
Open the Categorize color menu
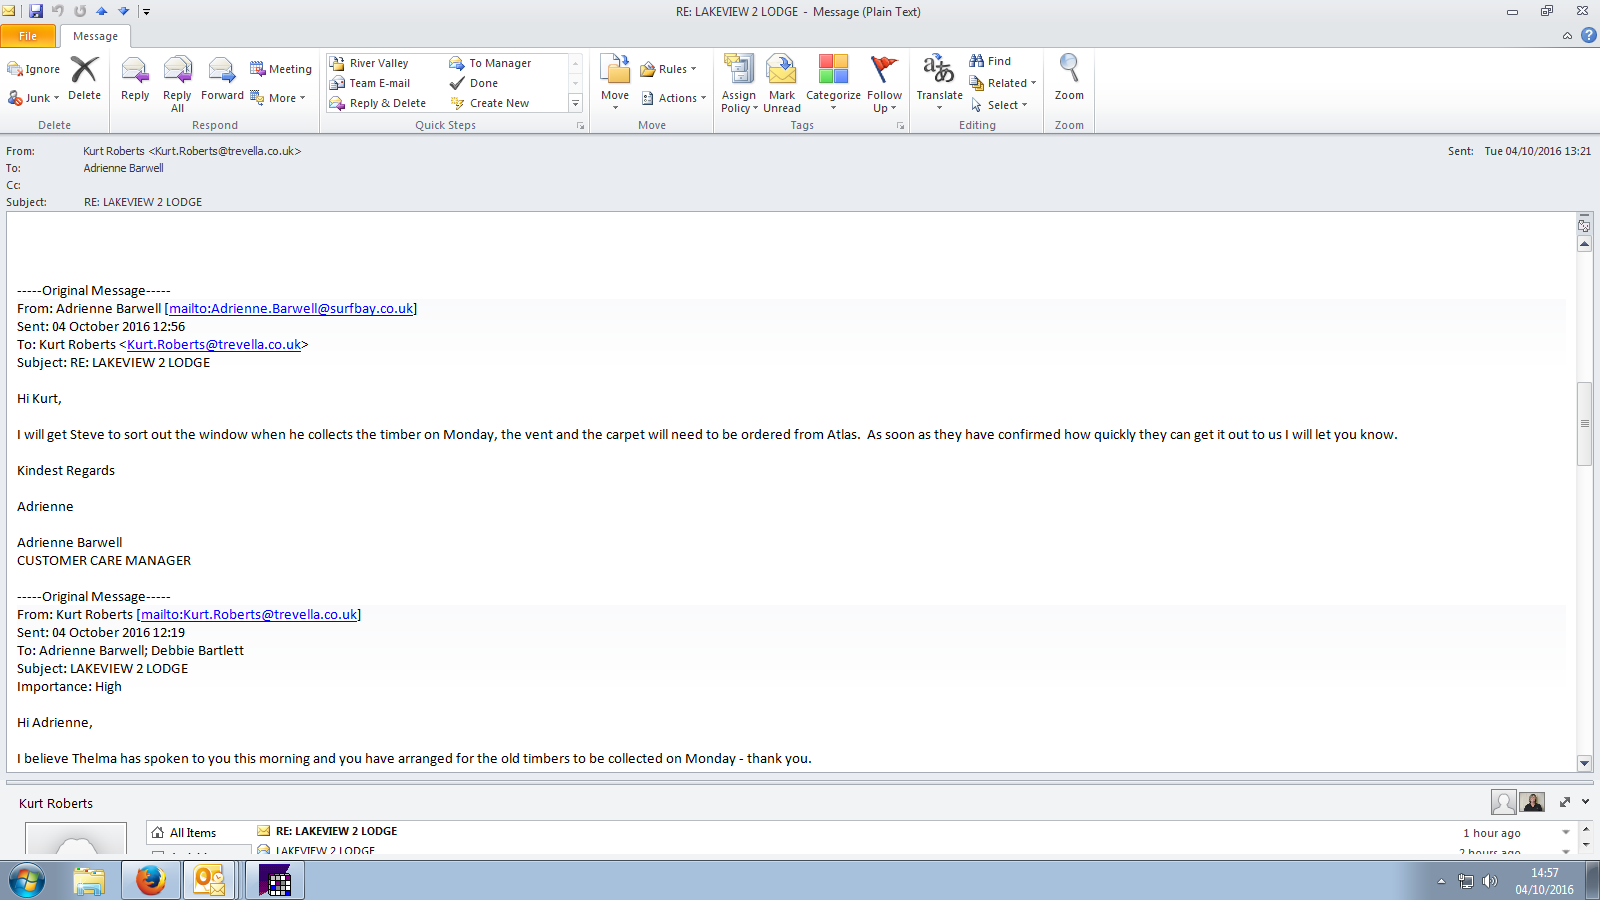pyautogui.click(x=833, y=84)
